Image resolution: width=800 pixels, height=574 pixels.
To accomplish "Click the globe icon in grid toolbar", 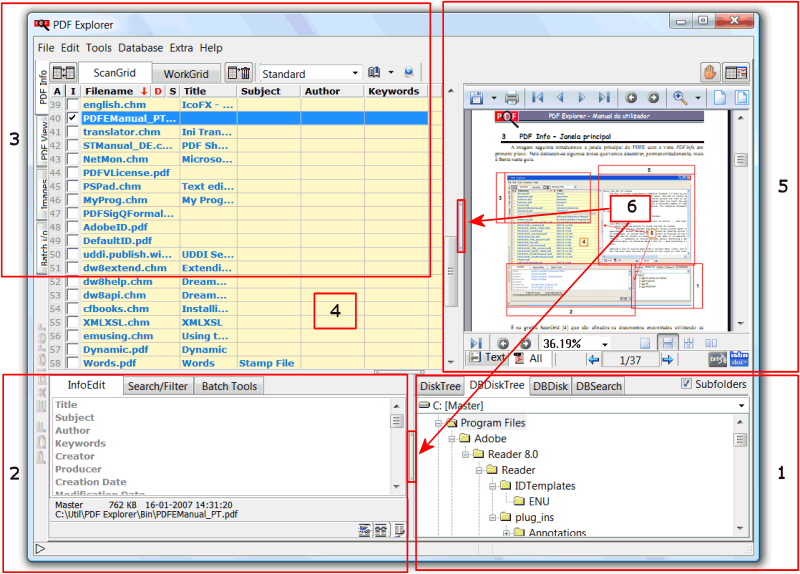I will 409,72.
